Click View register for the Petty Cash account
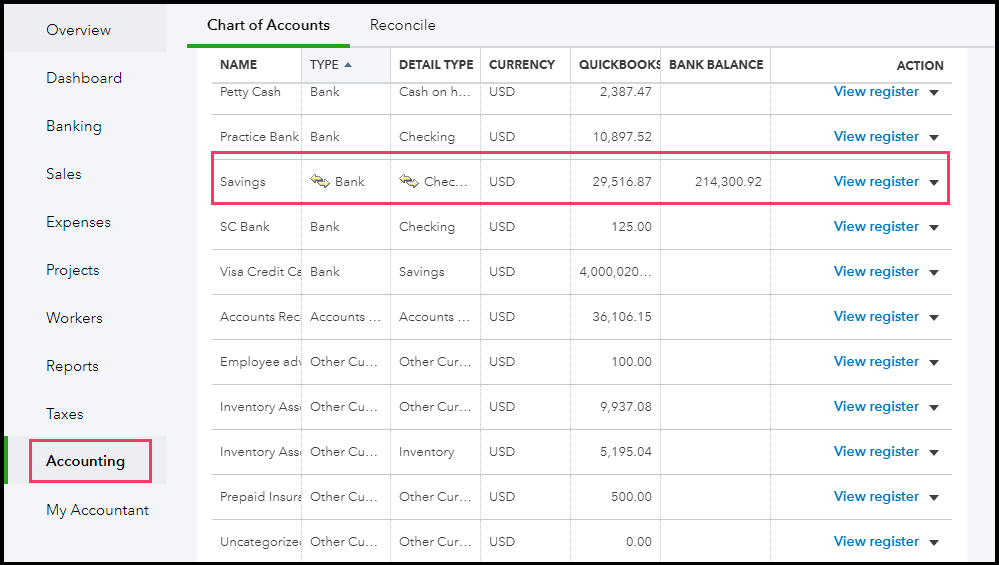Viewport: 999px width, 565px height. (876, 91)
